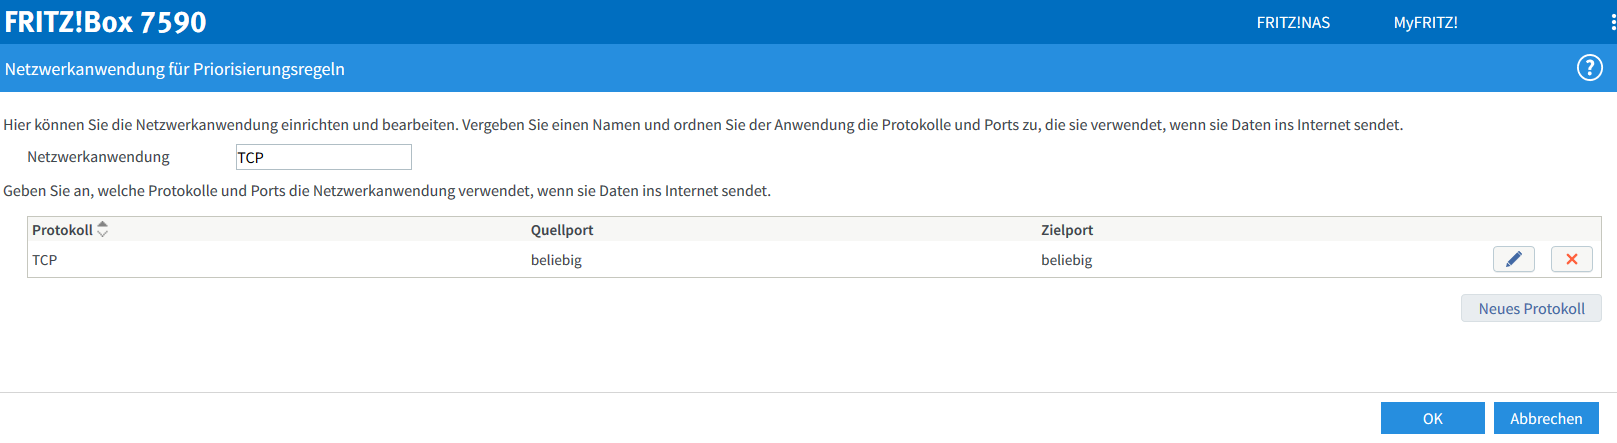Confirm the settings with OK
Screen dimensions: 1617x443
[1432, 419]
